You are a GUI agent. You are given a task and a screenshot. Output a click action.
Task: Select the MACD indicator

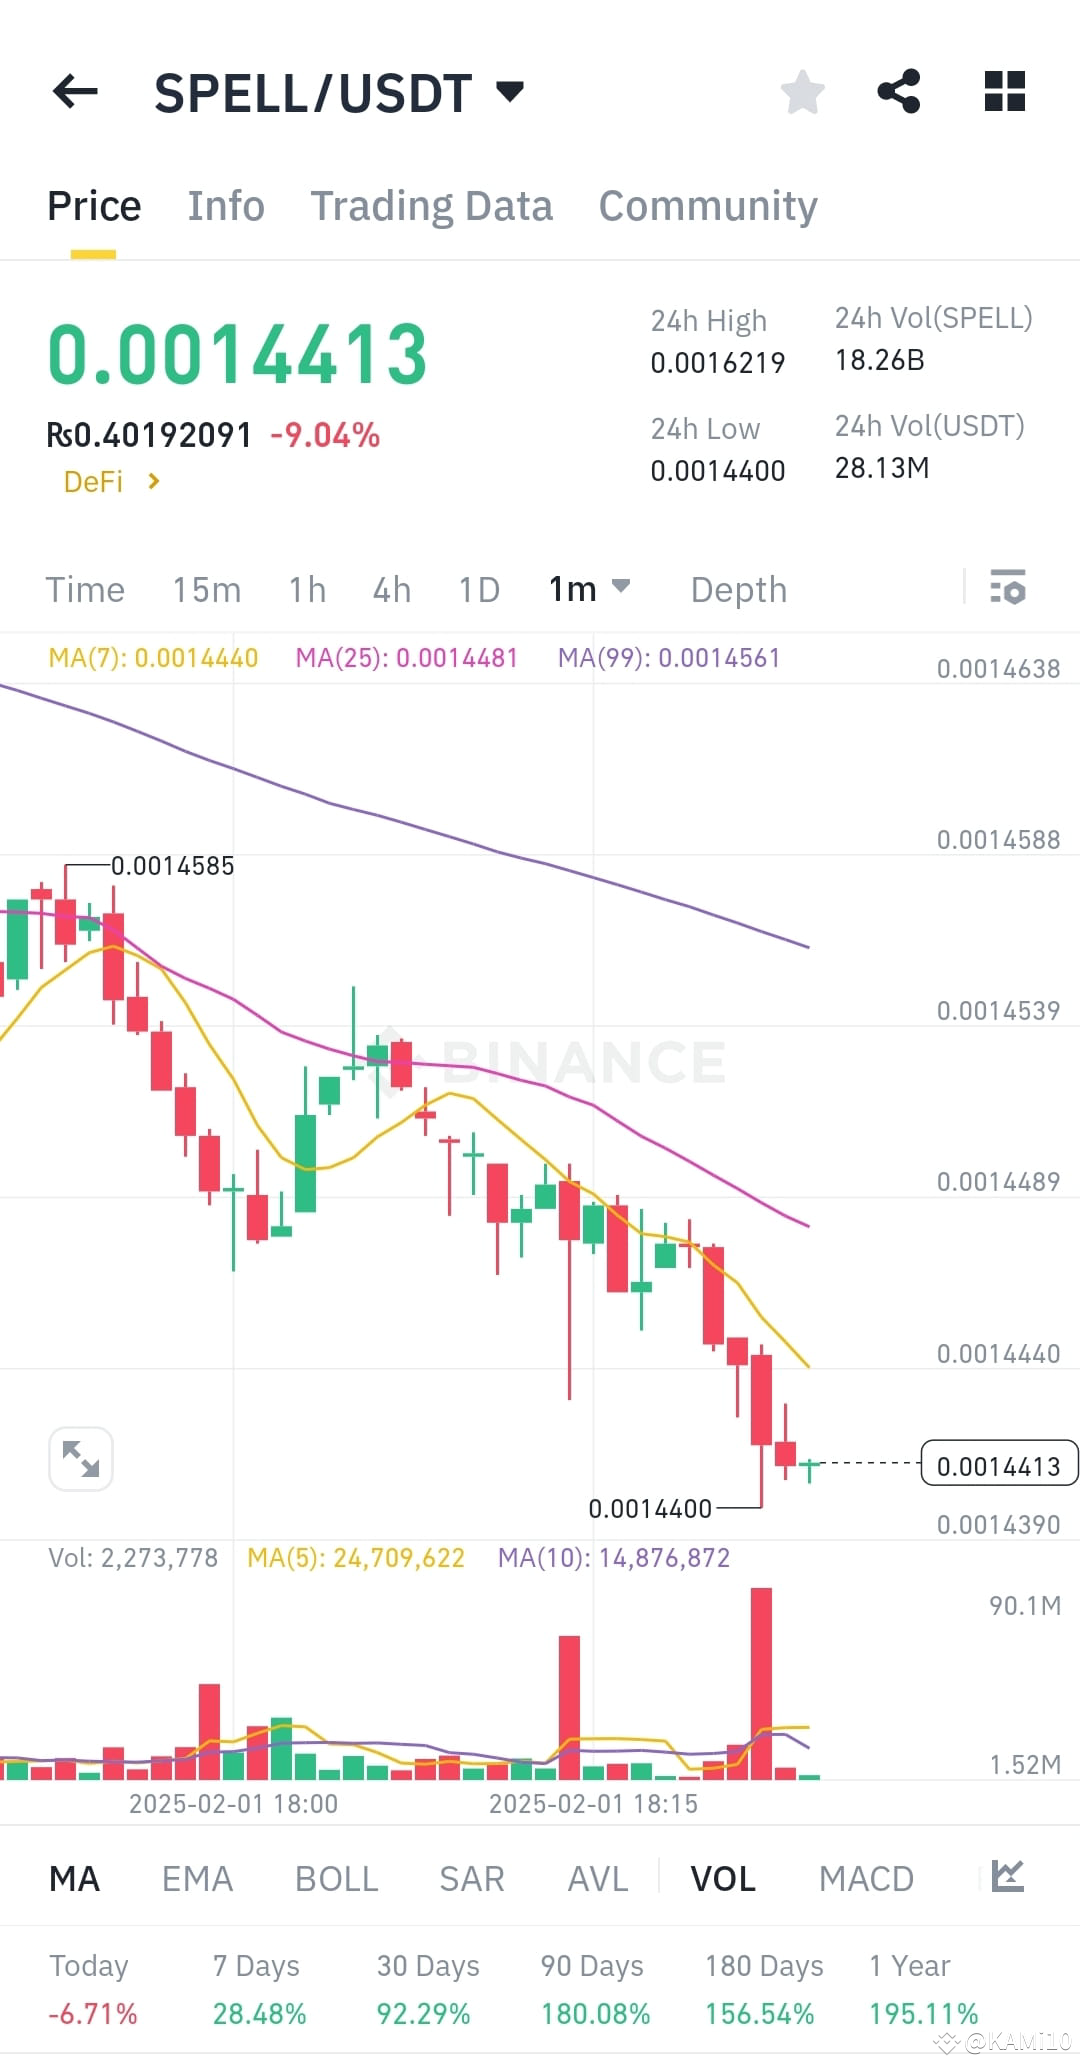(x=866, y=1878)
